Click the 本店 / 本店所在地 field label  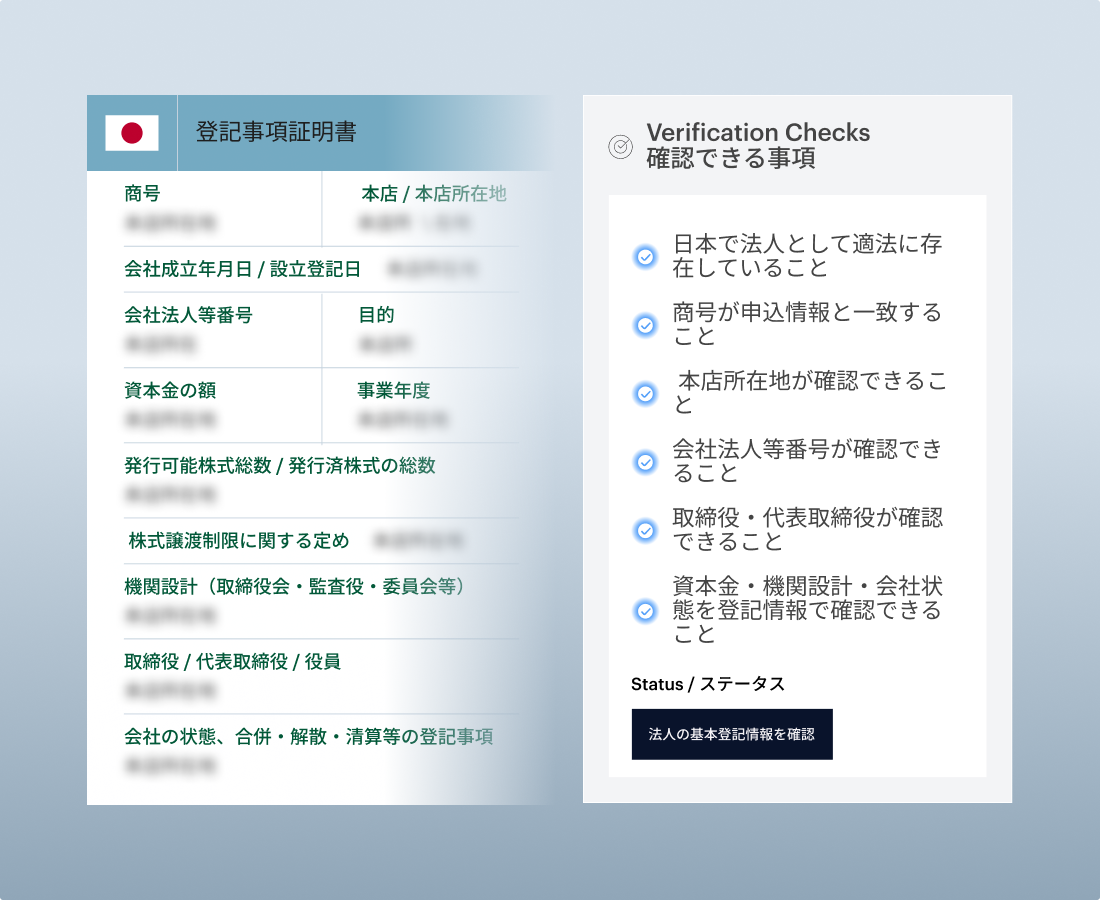[433, 193]
